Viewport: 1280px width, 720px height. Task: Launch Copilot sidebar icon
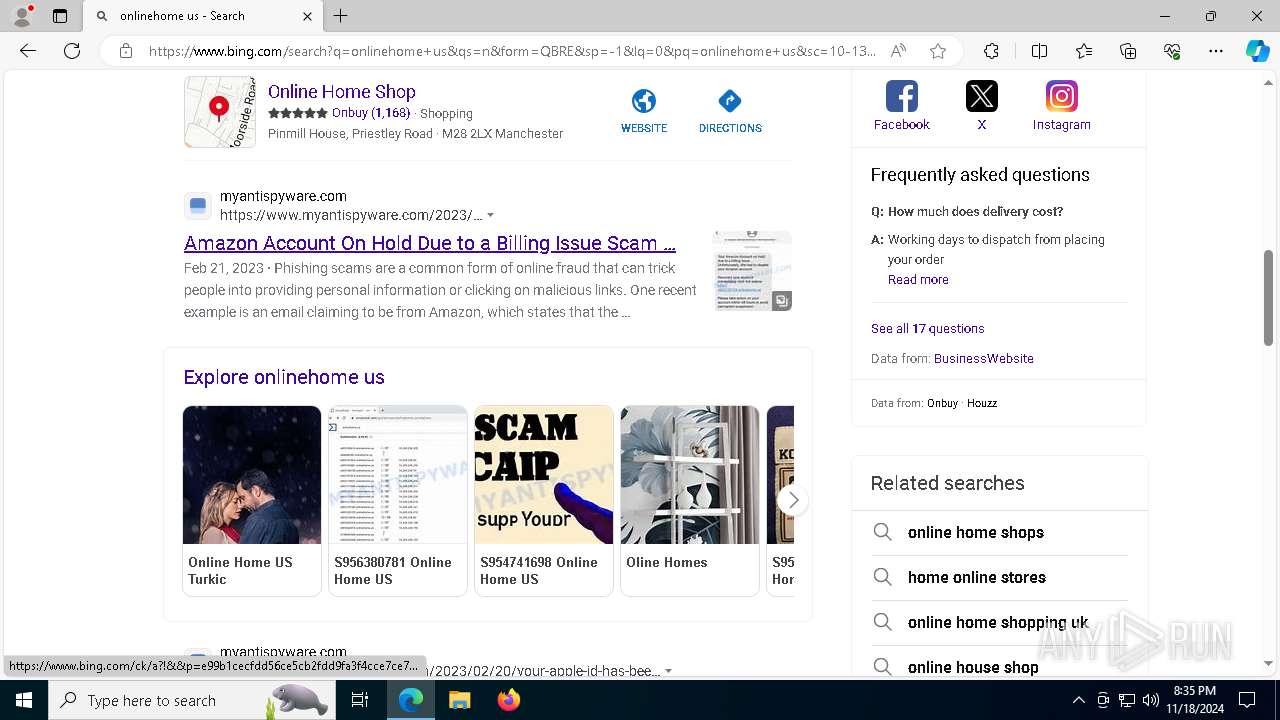[1257, 51]
